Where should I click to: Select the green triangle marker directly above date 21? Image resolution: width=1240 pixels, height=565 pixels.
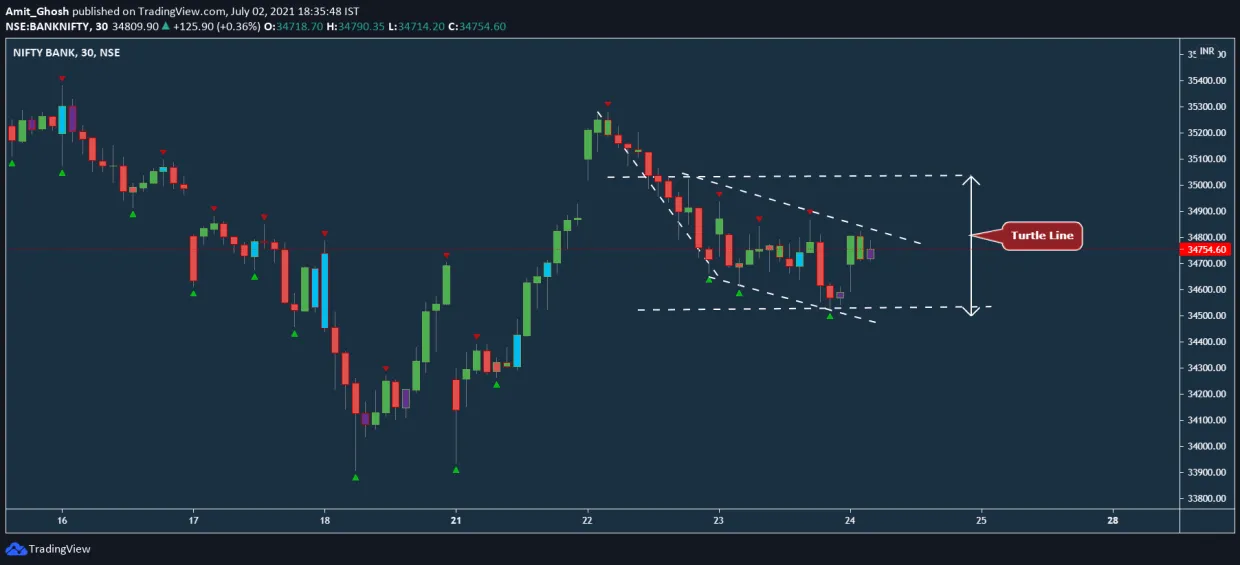[x=456, y=469]
